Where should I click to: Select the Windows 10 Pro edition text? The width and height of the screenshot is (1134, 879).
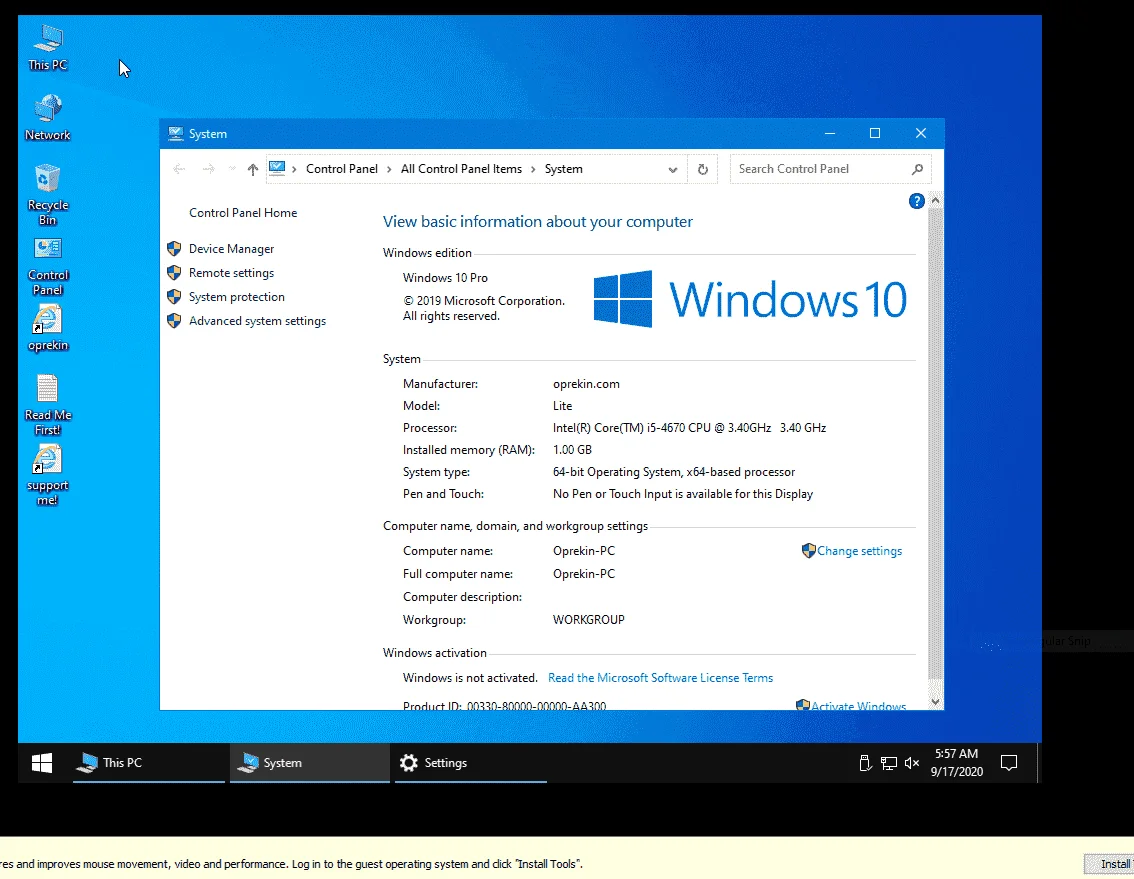tap(445, 278)
